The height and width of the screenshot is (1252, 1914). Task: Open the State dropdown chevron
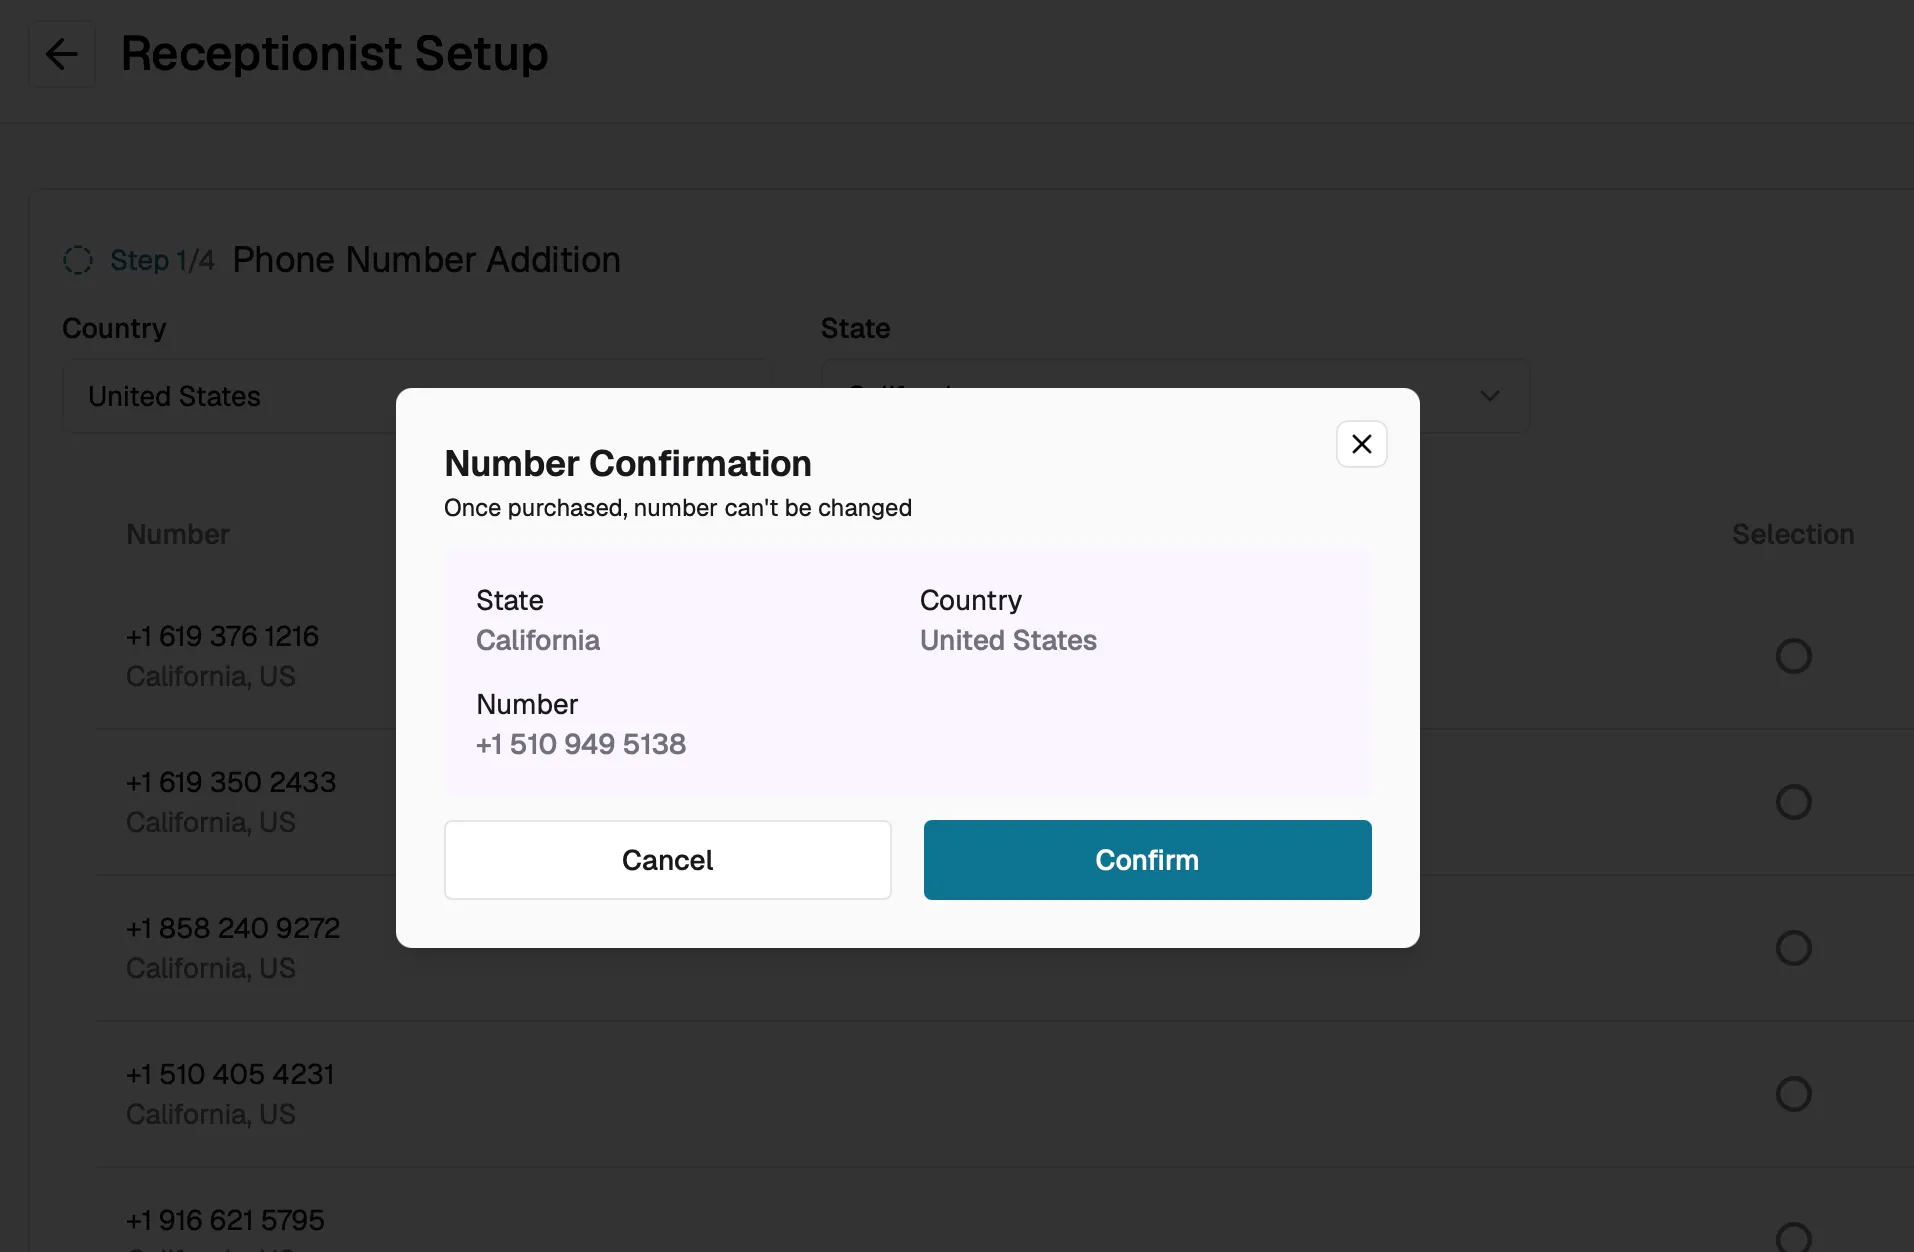1489,396
